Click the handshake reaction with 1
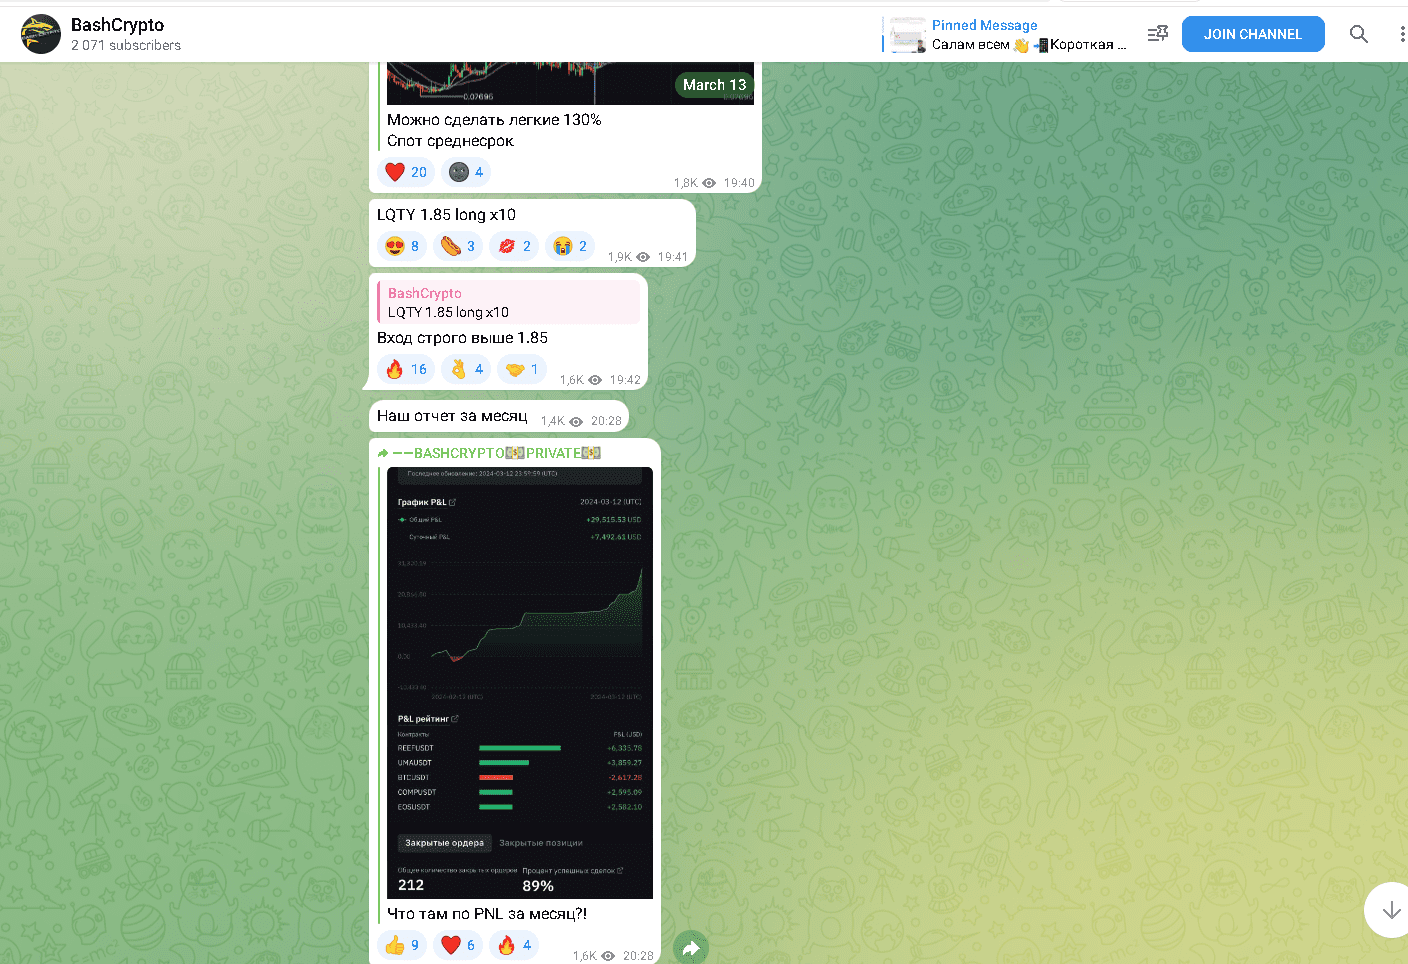This screenshot has width=1408, height=964. 522,369
